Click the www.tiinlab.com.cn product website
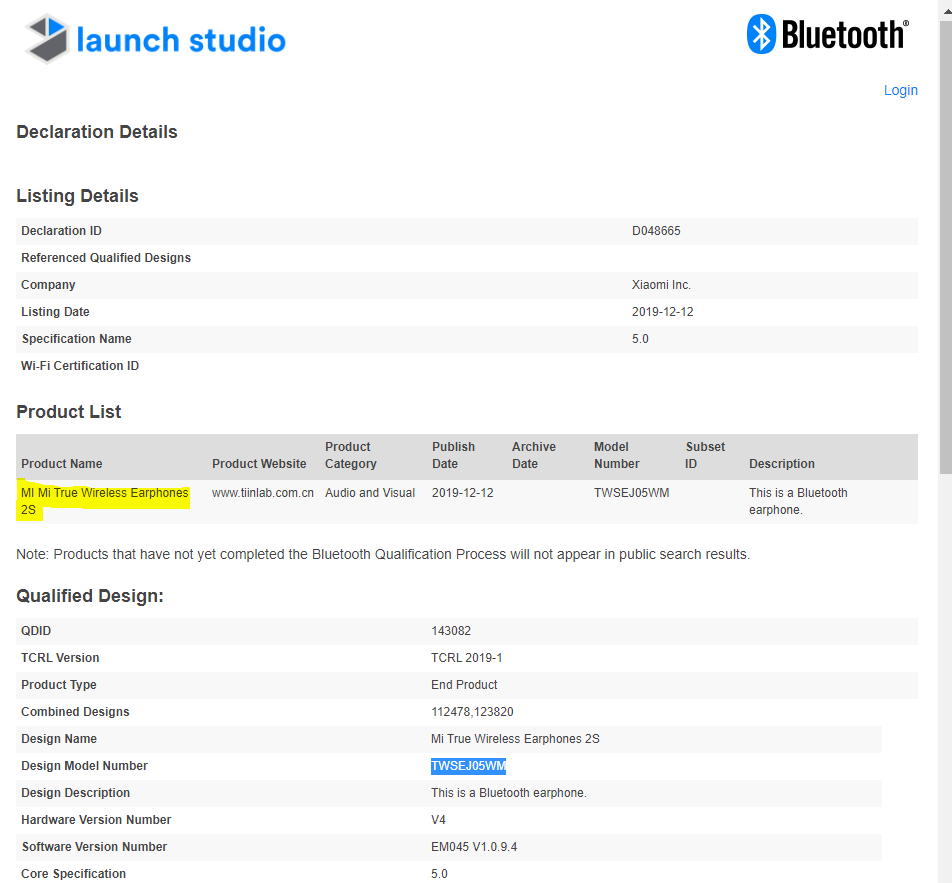 263,493
